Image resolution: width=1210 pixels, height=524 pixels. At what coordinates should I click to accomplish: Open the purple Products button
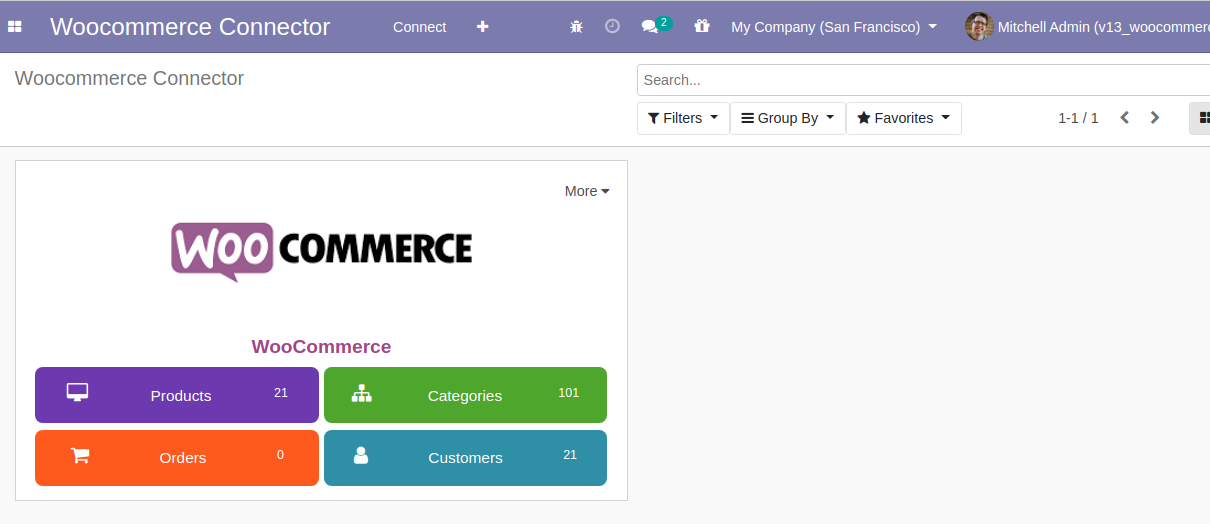click(177, 395)
